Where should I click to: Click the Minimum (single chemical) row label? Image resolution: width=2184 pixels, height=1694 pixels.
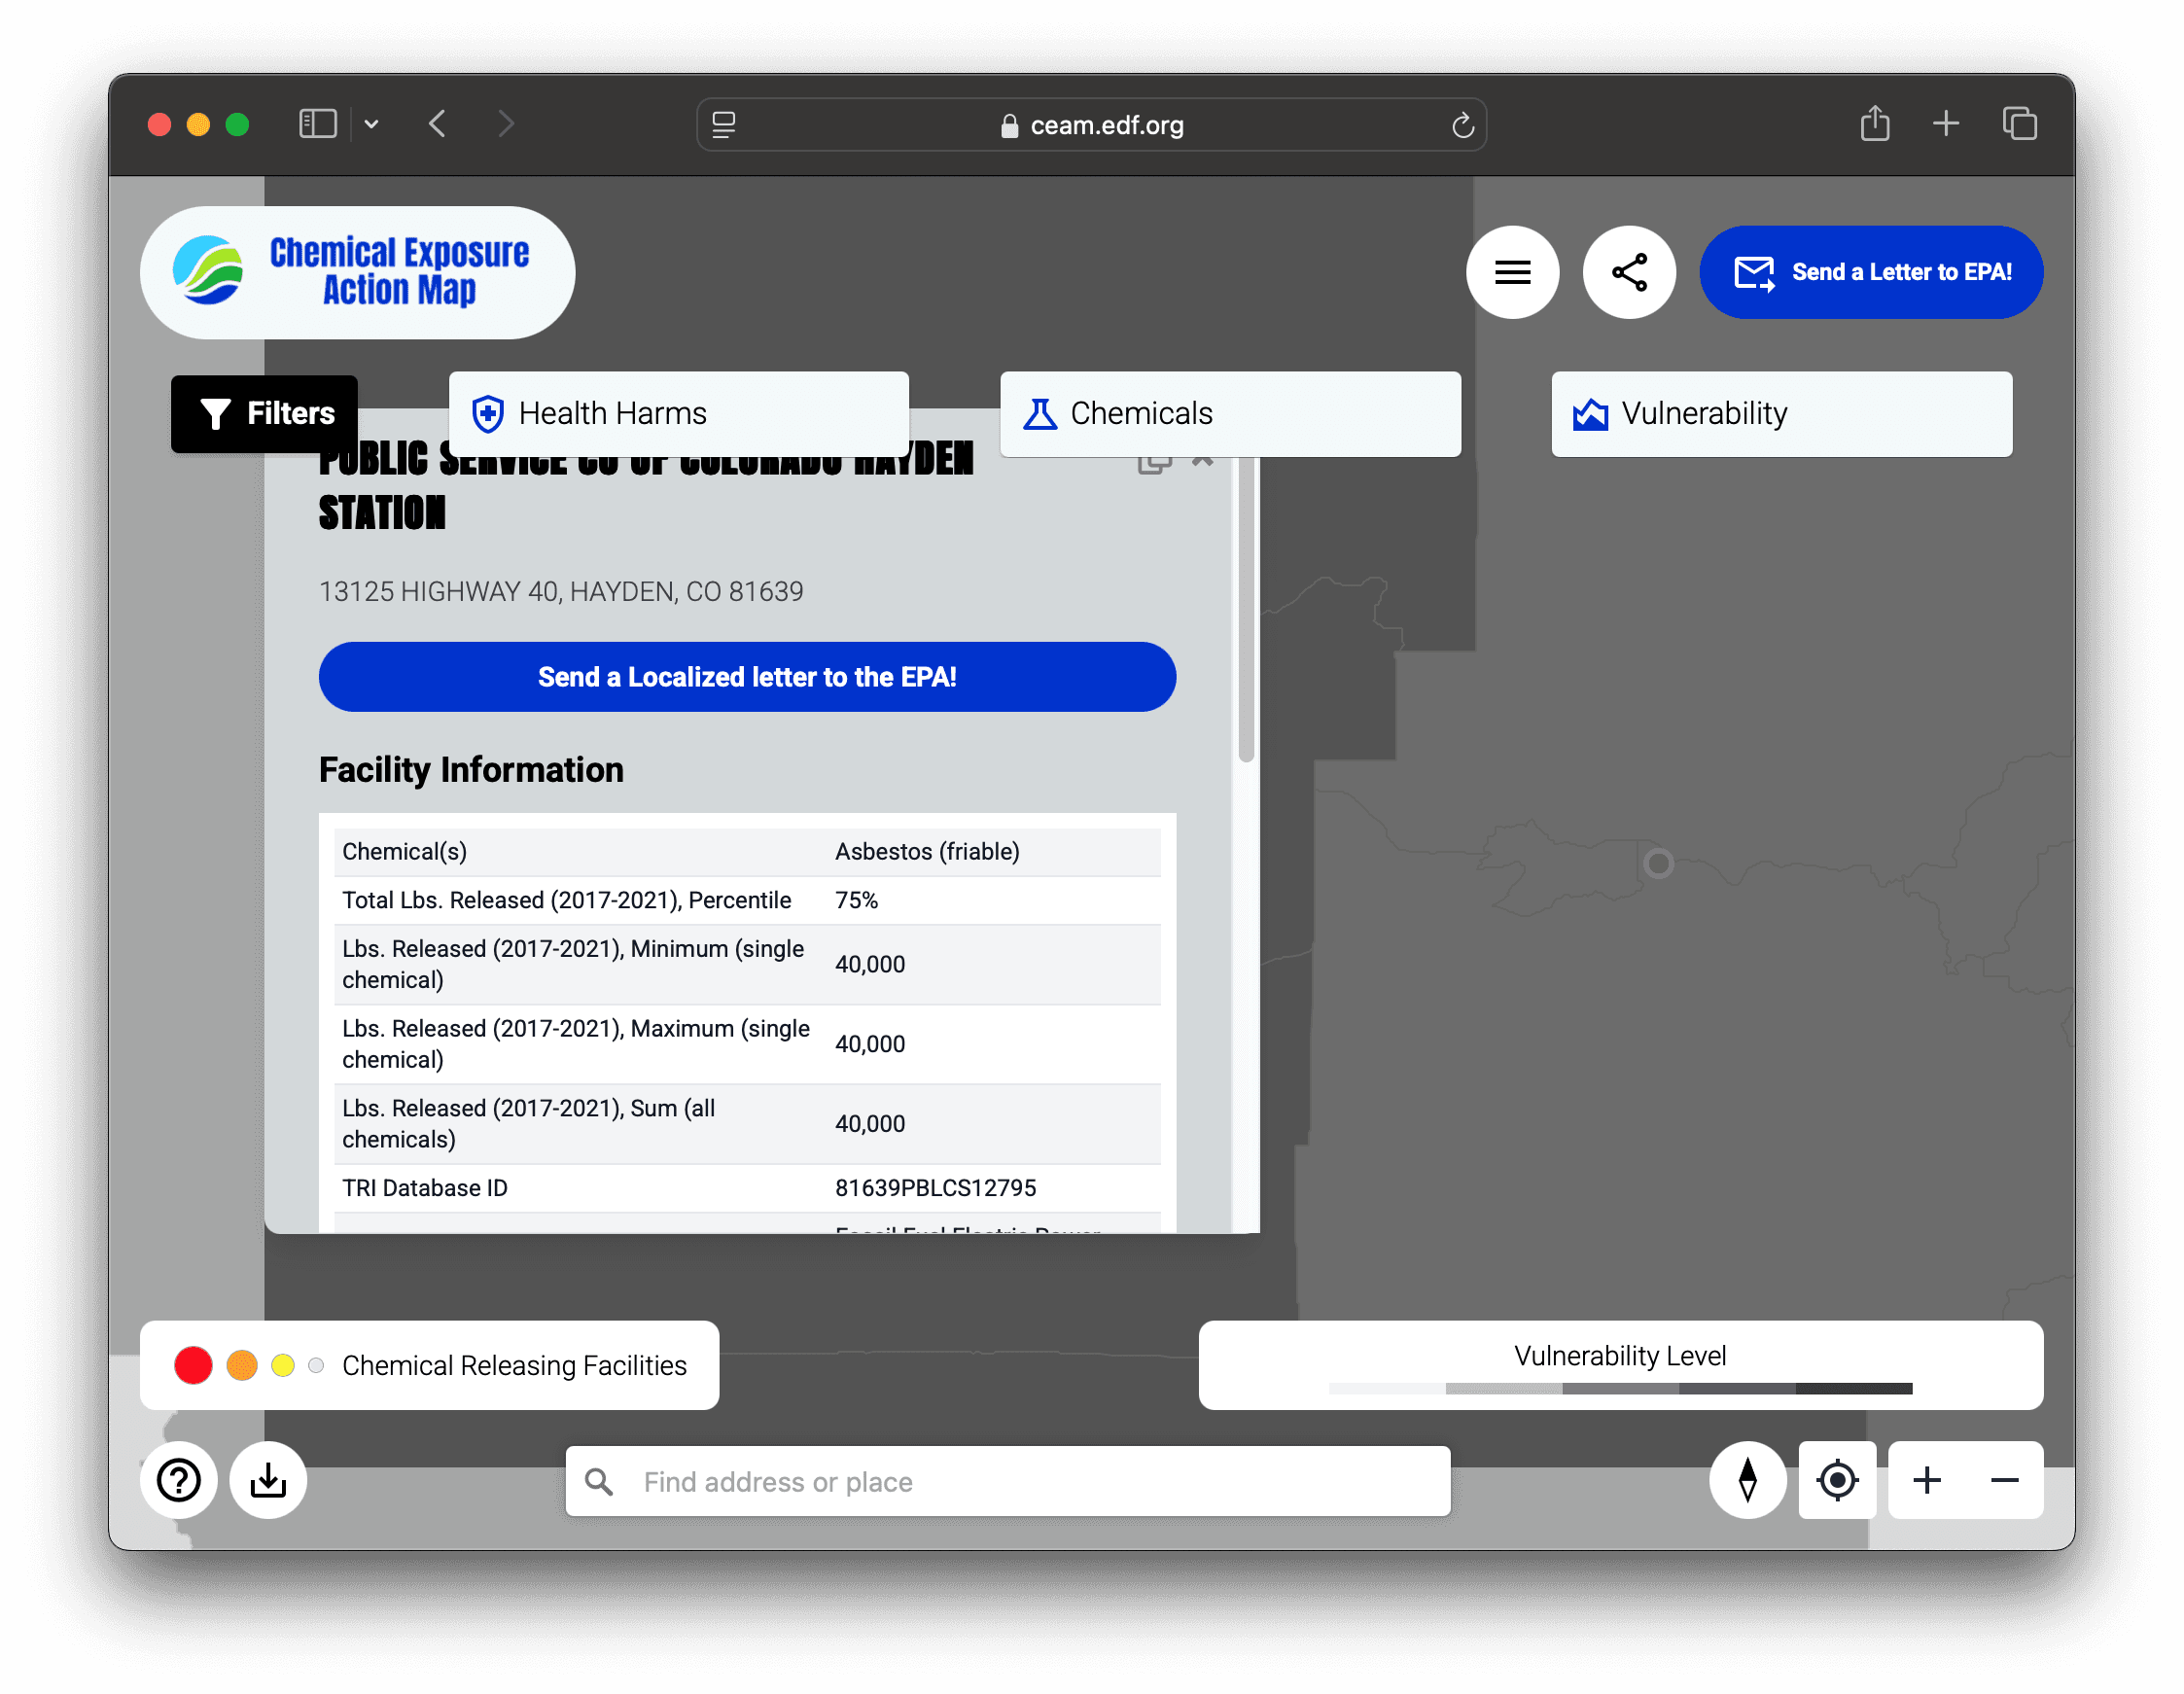coord(573,964)
